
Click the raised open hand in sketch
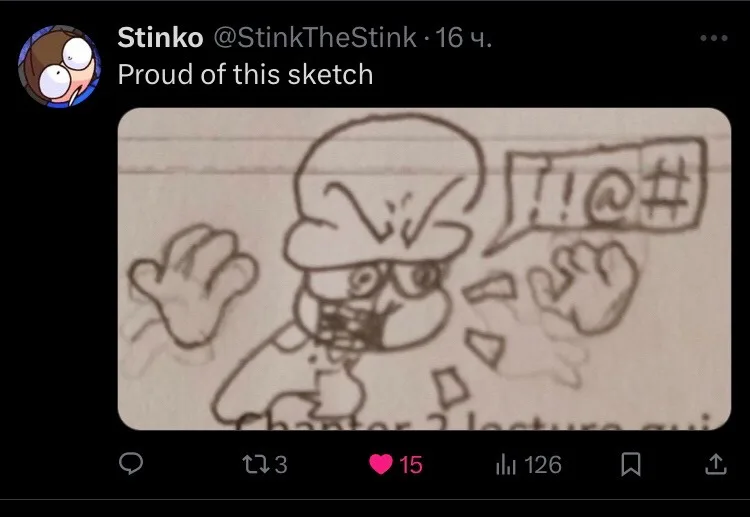[x=192, y=286]
